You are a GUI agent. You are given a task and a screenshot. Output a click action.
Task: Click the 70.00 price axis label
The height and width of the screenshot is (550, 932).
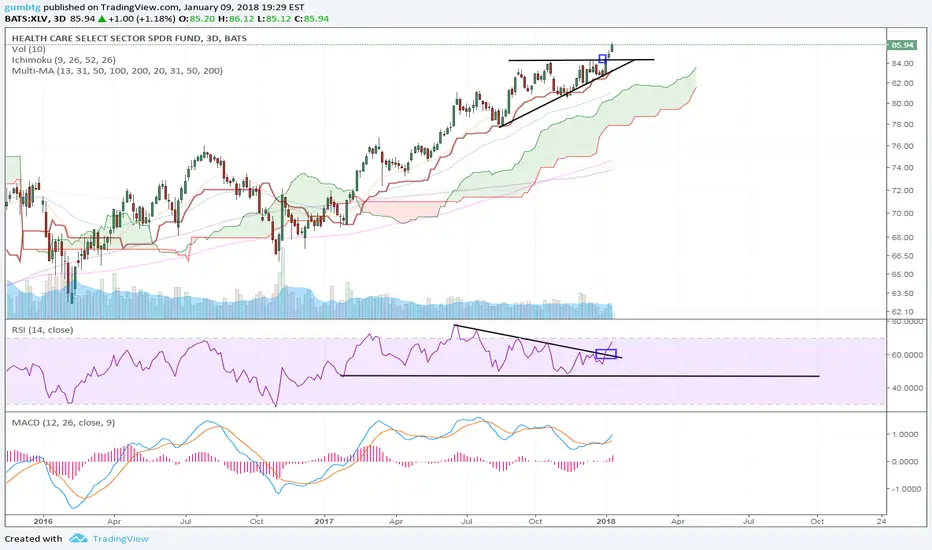coord(902,213)
